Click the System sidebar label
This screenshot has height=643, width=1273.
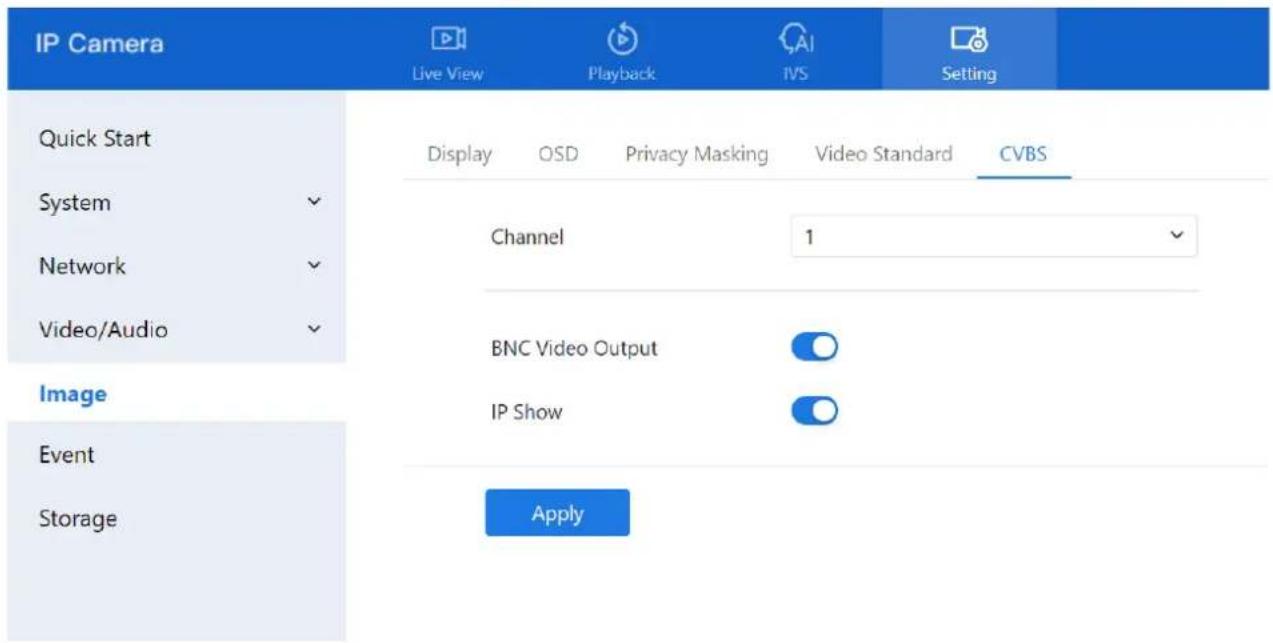click(x=73, y=203)
